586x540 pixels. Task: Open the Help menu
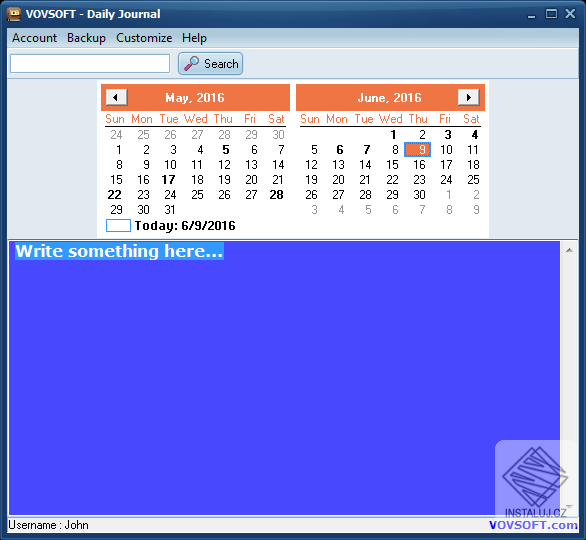(194, 38)
